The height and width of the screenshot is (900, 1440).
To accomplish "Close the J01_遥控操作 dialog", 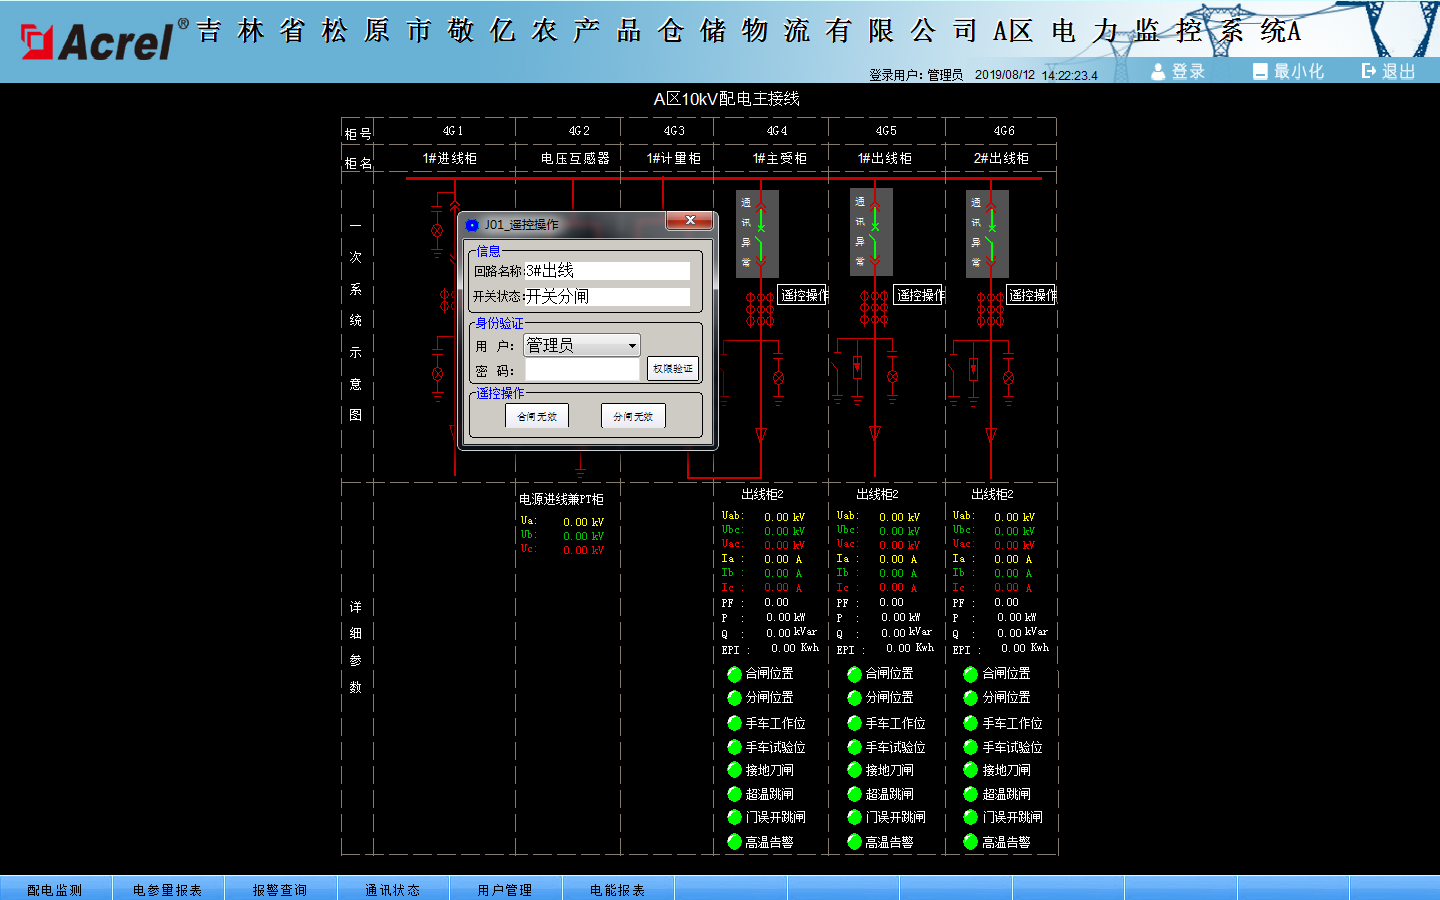I will [x=690, y=221].
